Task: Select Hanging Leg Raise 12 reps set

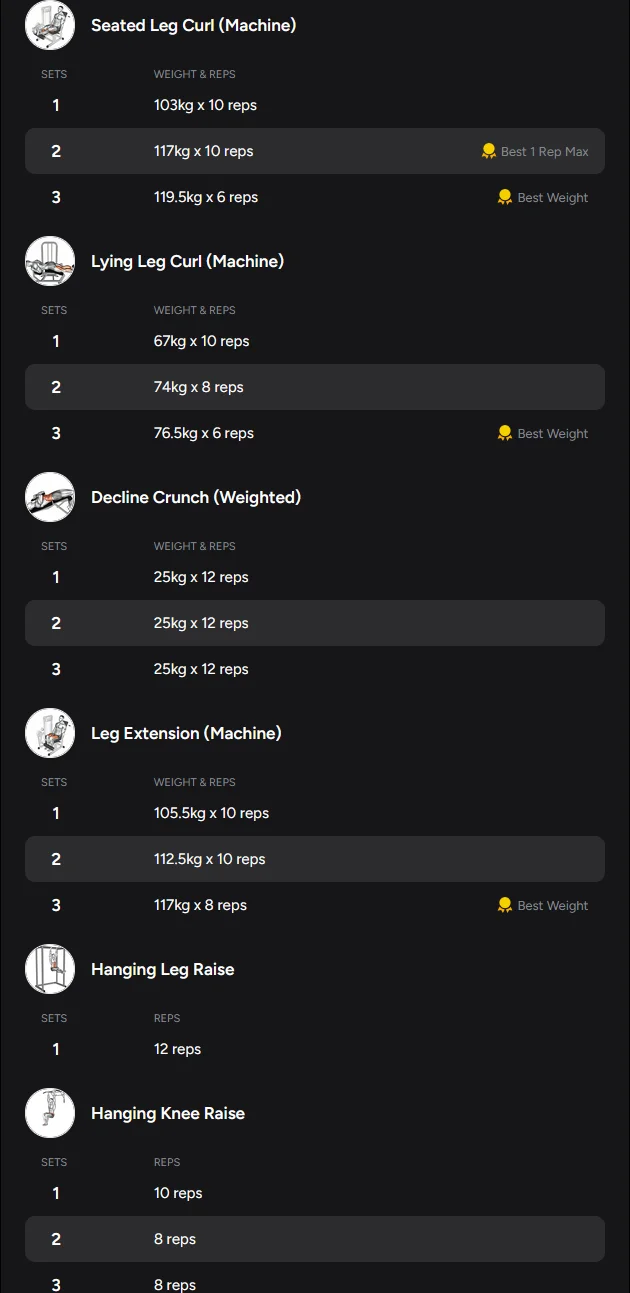Action: 177,1049
